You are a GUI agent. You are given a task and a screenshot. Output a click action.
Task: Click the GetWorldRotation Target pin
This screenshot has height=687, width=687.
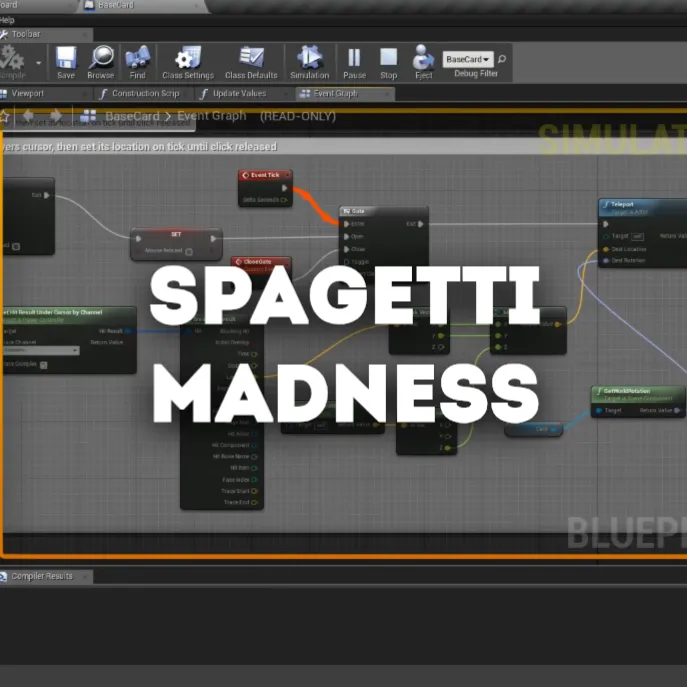[598, 411]
